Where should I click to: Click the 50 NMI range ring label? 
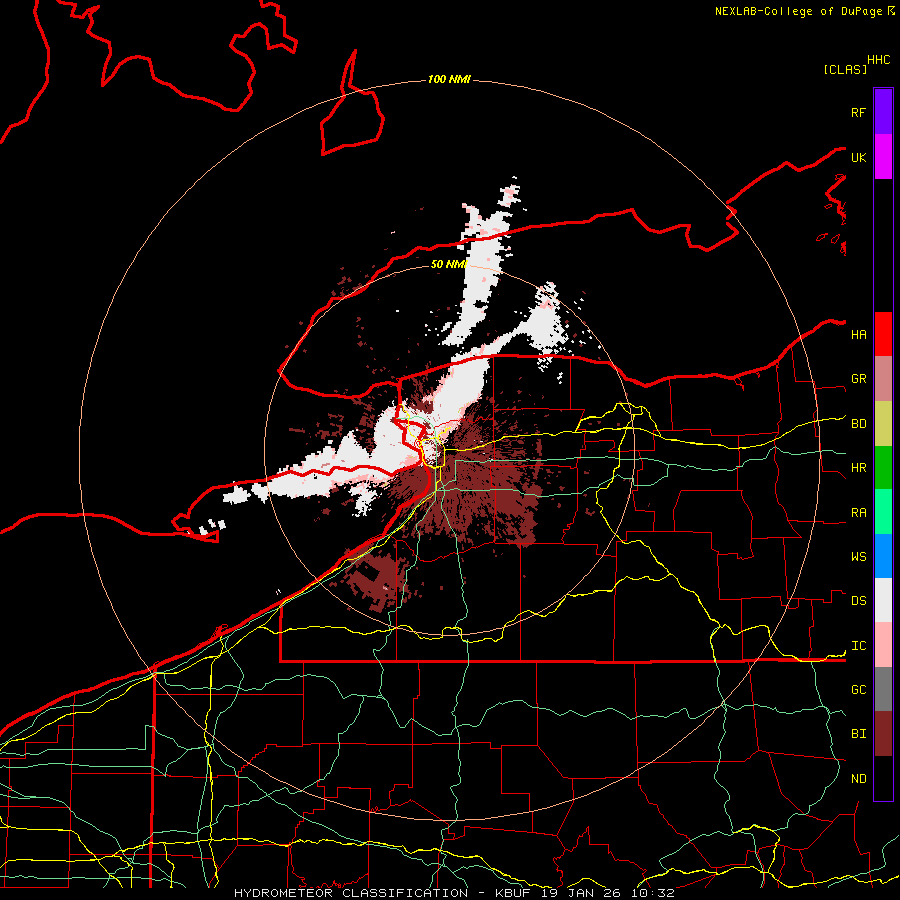[x=449, y=264]
